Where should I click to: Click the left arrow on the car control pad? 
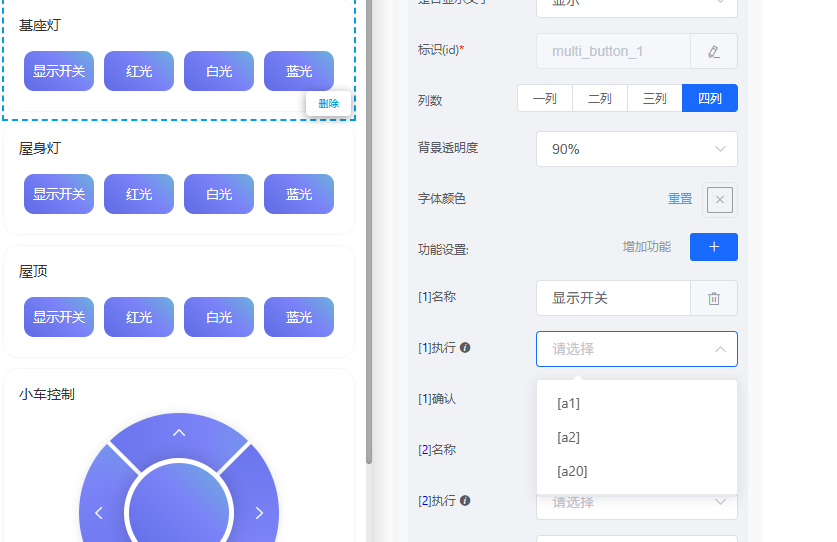(99, 513)
